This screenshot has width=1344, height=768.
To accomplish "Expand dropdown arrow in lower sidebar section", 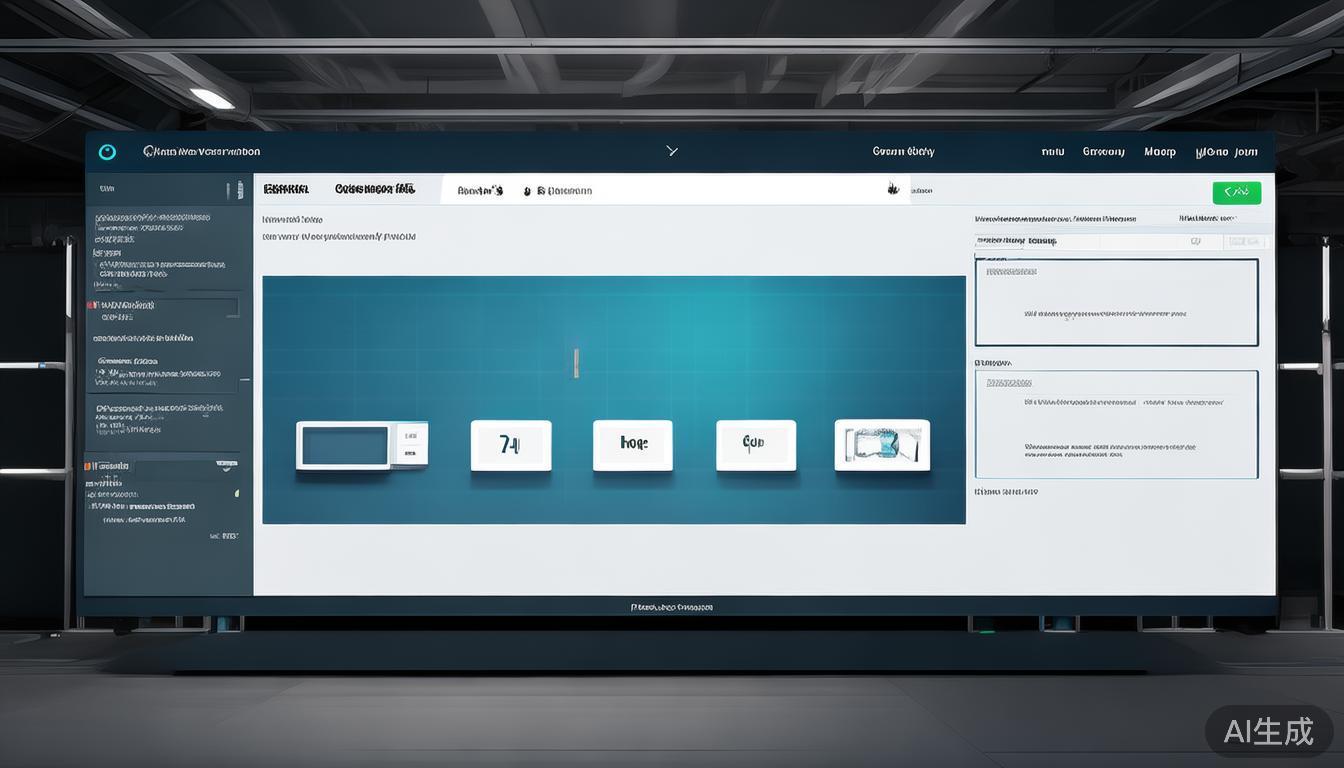I will click(x=224, y=466).
